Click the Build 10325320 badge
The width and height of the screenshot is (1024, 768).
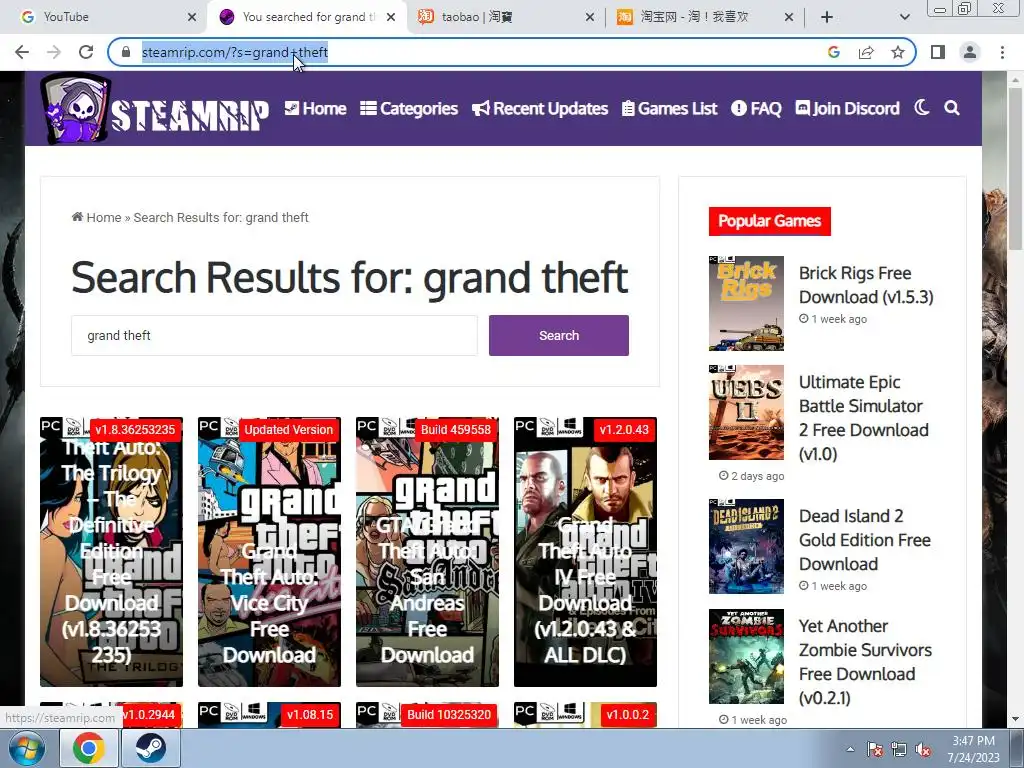tap(449, 715)
